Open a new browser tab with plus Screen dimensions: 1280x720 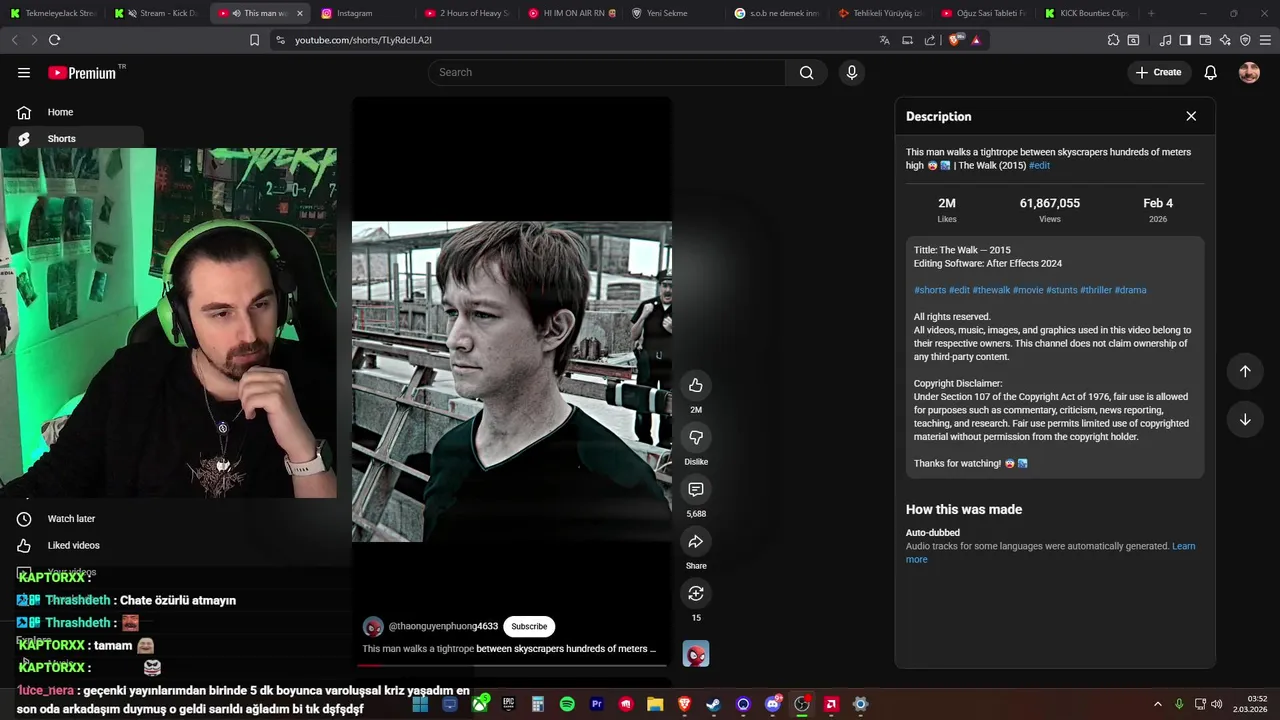[x=1151, y=13]
